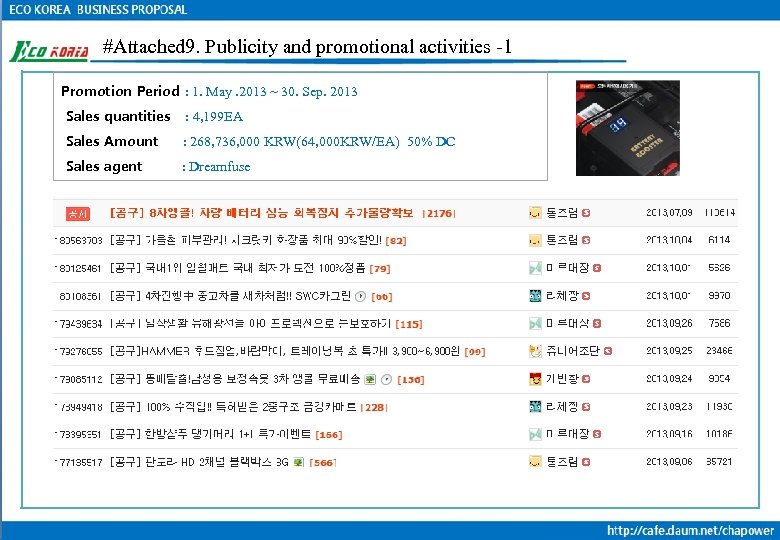Click author avatar in the [566] post row
This screenshot has height=540, width=780.
pyautogui.click(x=535, y=462)
